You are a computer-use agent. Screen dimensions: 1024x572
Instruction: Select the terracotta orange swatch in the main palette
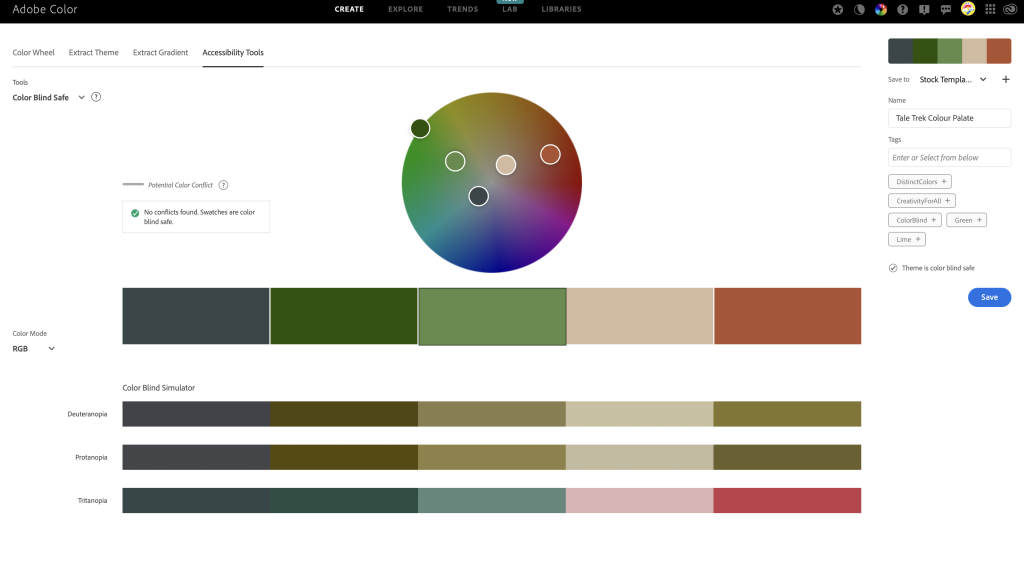coord(787,316)
